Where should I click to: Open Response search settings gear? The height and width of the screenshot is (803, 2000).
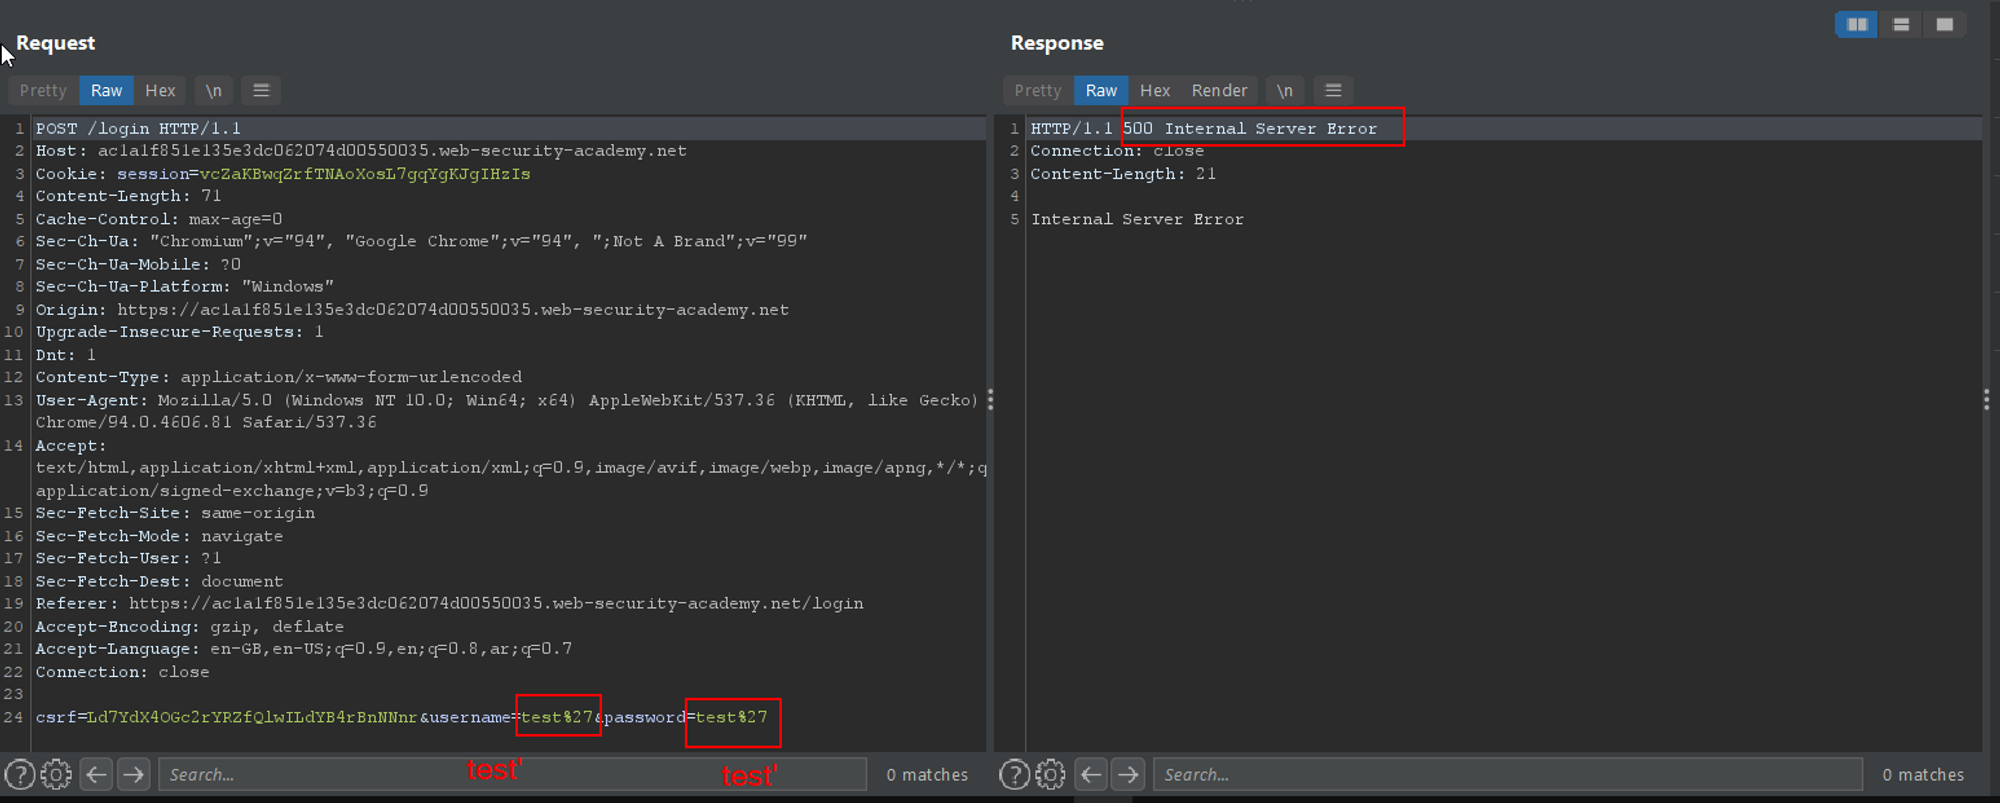[x=1050, y=774]
